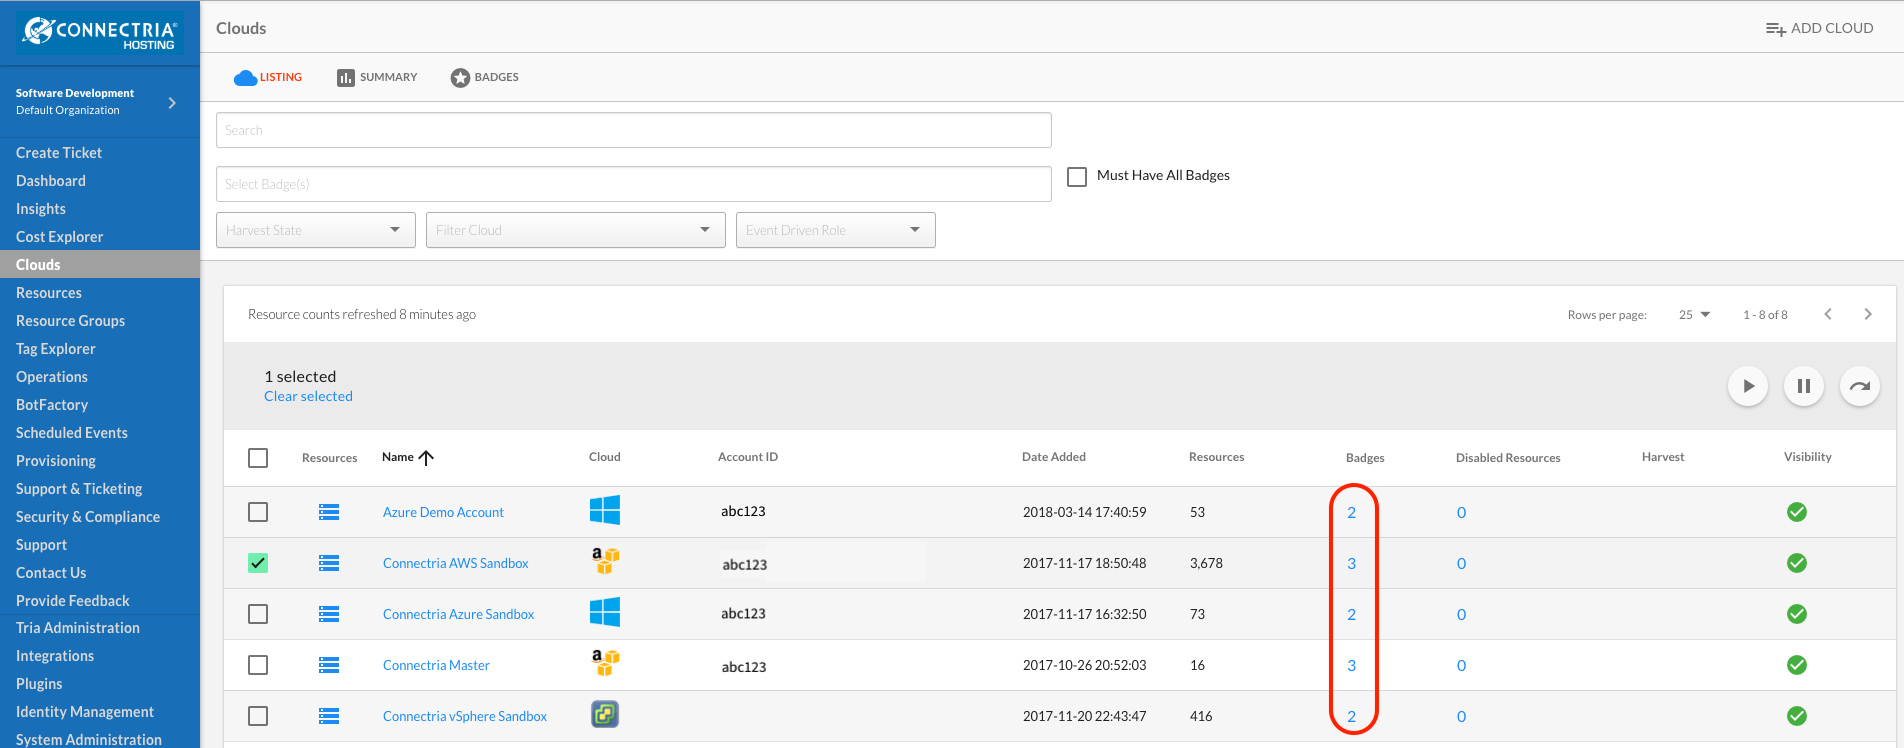Screen dimensions: 1904x748
Task: Click the AWS icon for Connectria AWS Sandbox
Action: click(x=605, y=561)
